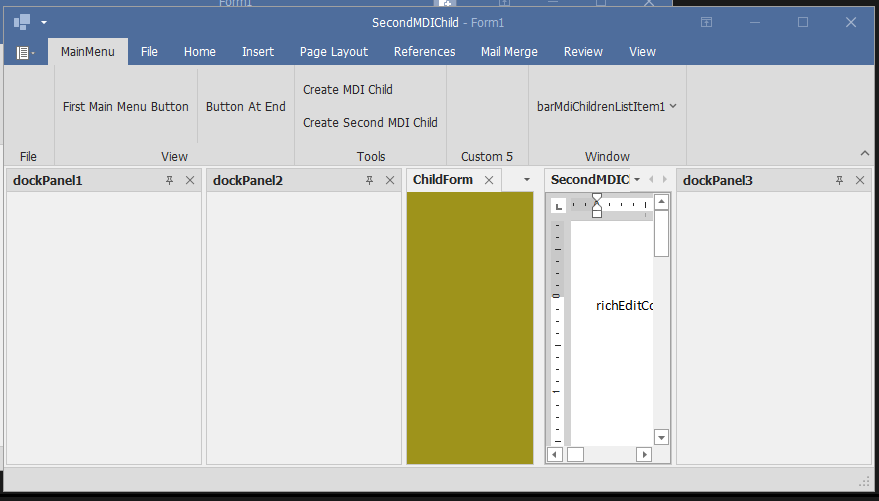
Task: Open the quick access toolbar dropdown arrow
Action: (44, 22)
